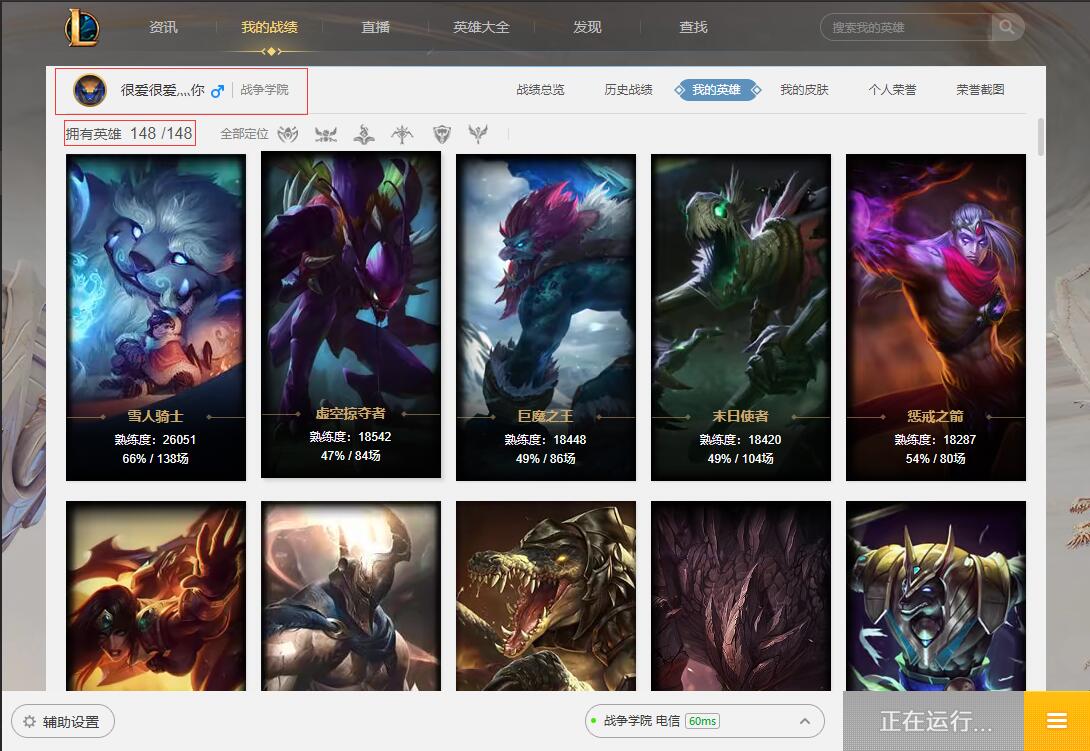Open the 辅助设置 button
Screen dimensions: 1090x751
tap(63, 722)
